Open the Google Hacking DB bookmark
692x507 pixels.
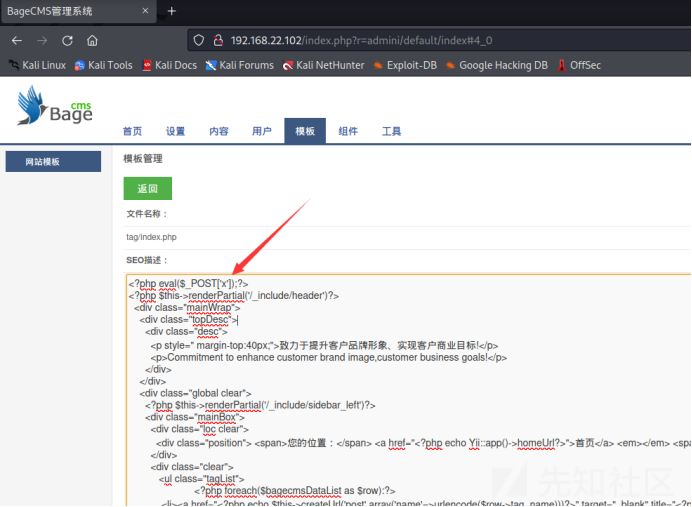[x=496, y=65]
